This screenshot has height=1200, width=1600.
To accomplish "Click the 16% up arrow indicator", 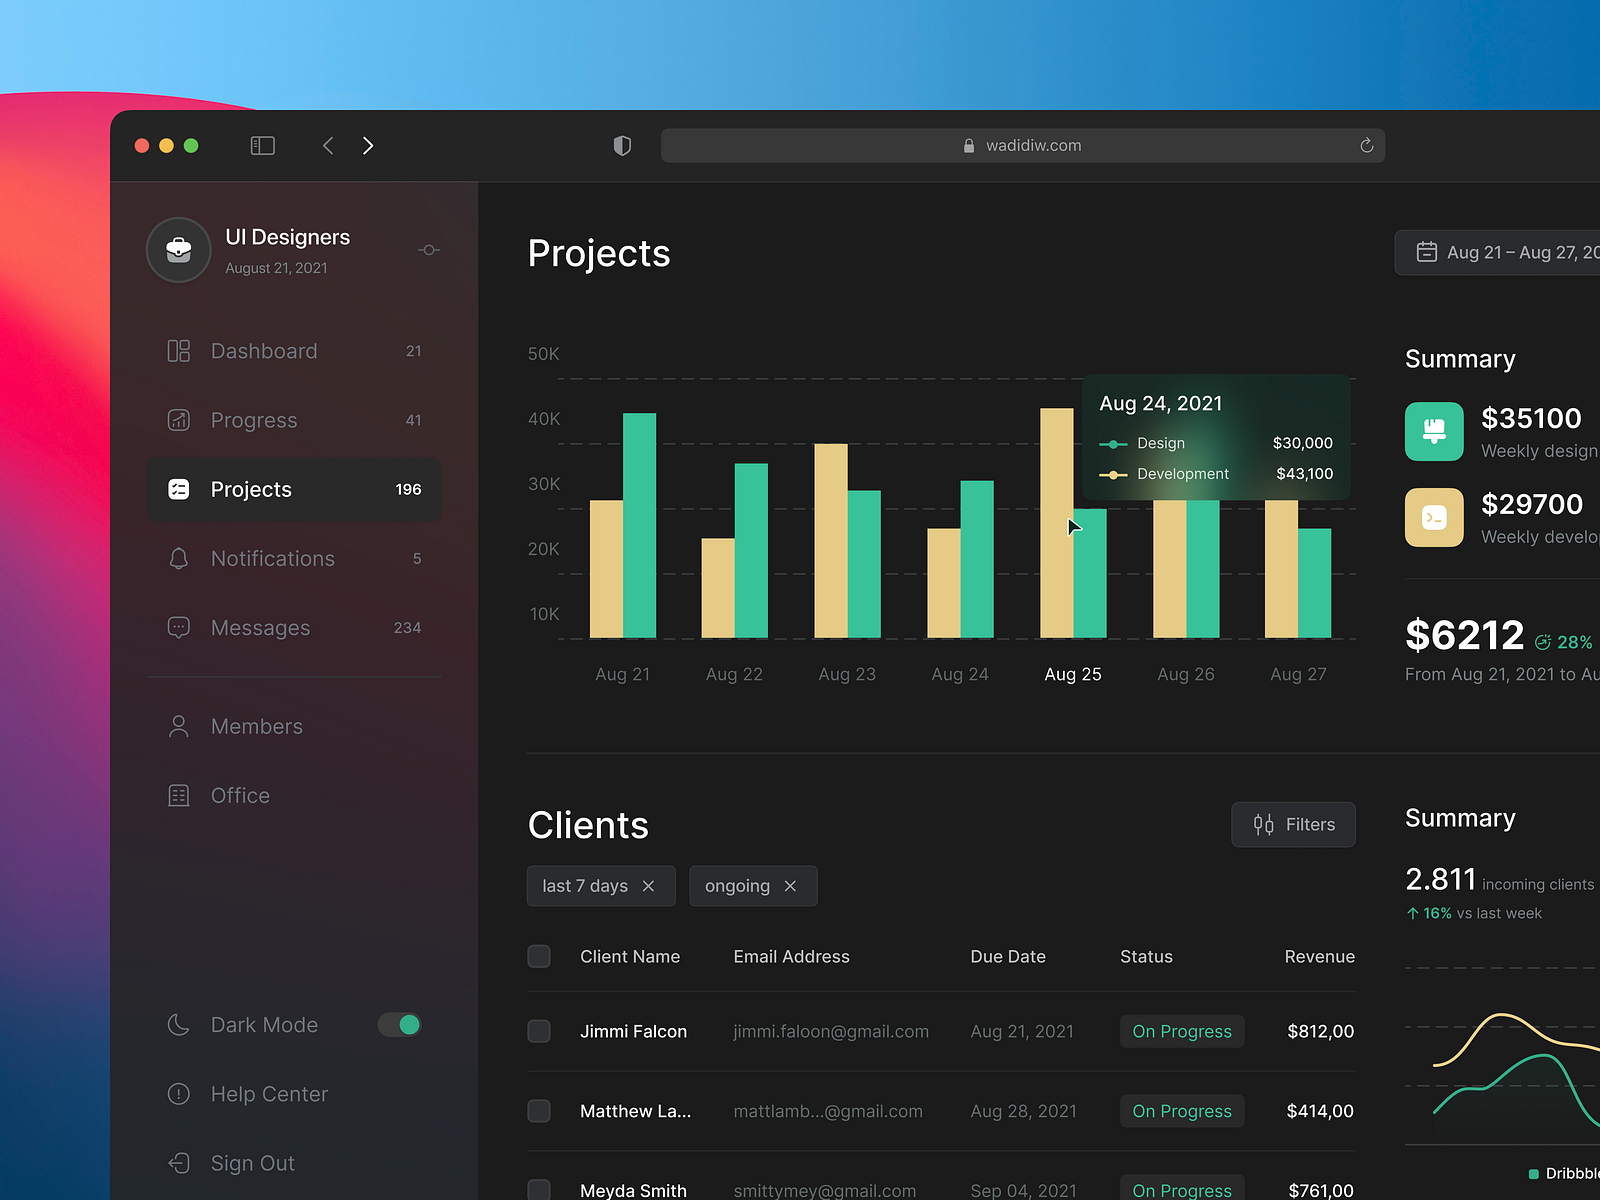I will [x=1413, y=913].
